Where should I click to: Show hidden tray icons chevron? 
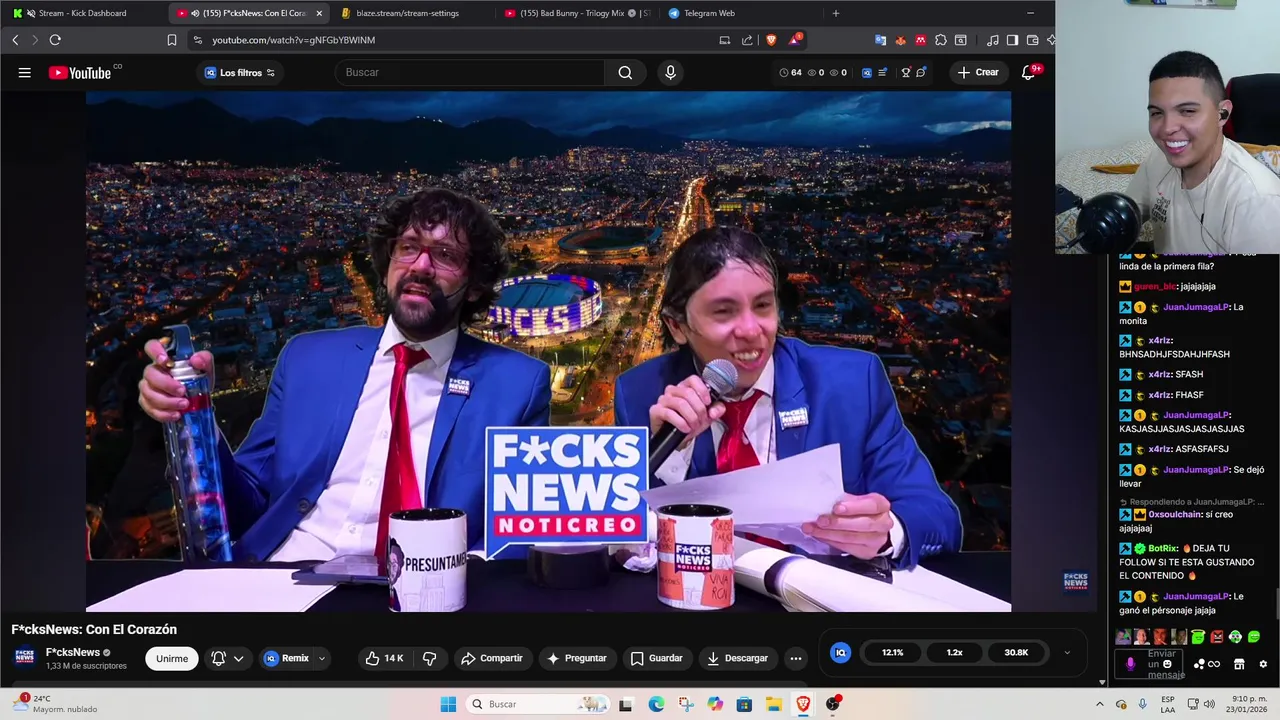tap(1100, 704)
